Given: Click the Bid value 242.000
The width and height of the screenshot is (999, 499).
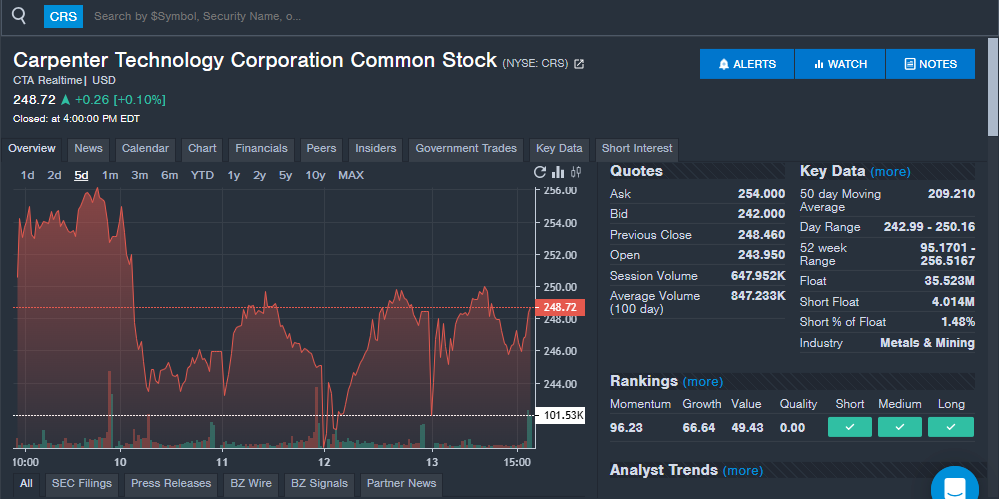Looking at the screenshot, I should click(x=761, y=214).
